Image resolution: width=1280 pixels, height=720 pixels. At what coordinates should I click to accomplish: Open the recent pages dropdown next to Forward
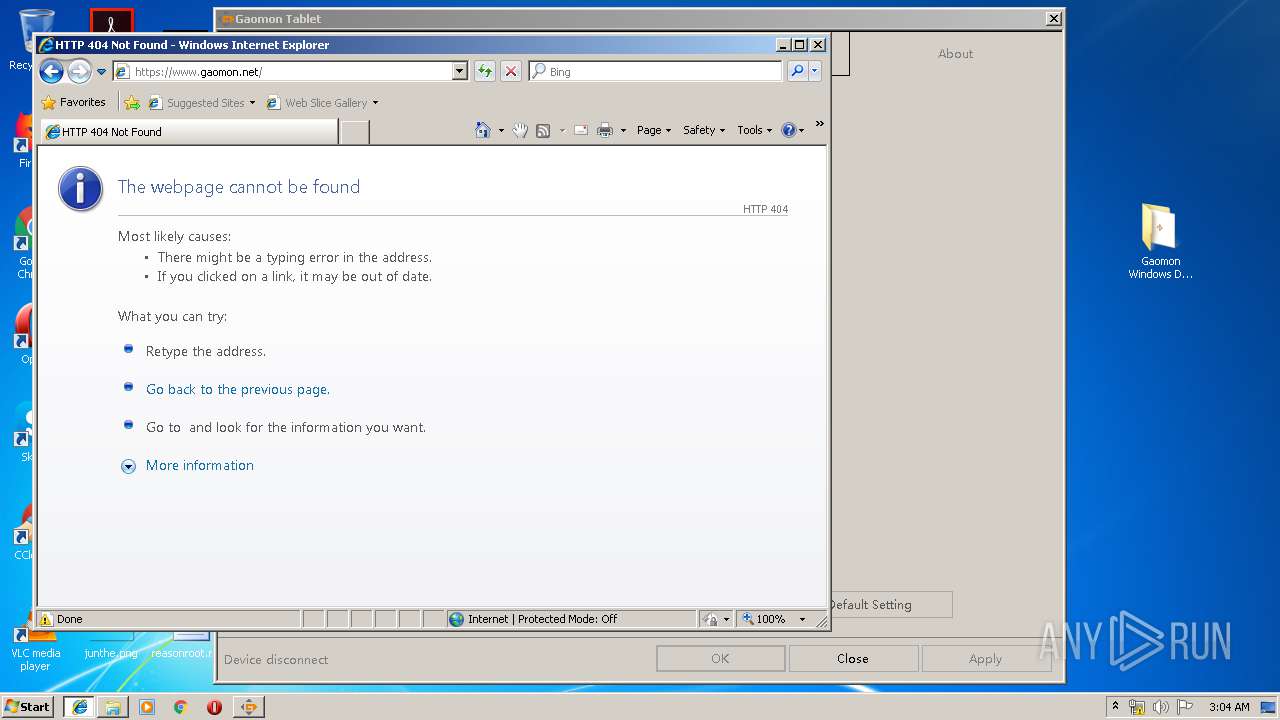point(101,72)
